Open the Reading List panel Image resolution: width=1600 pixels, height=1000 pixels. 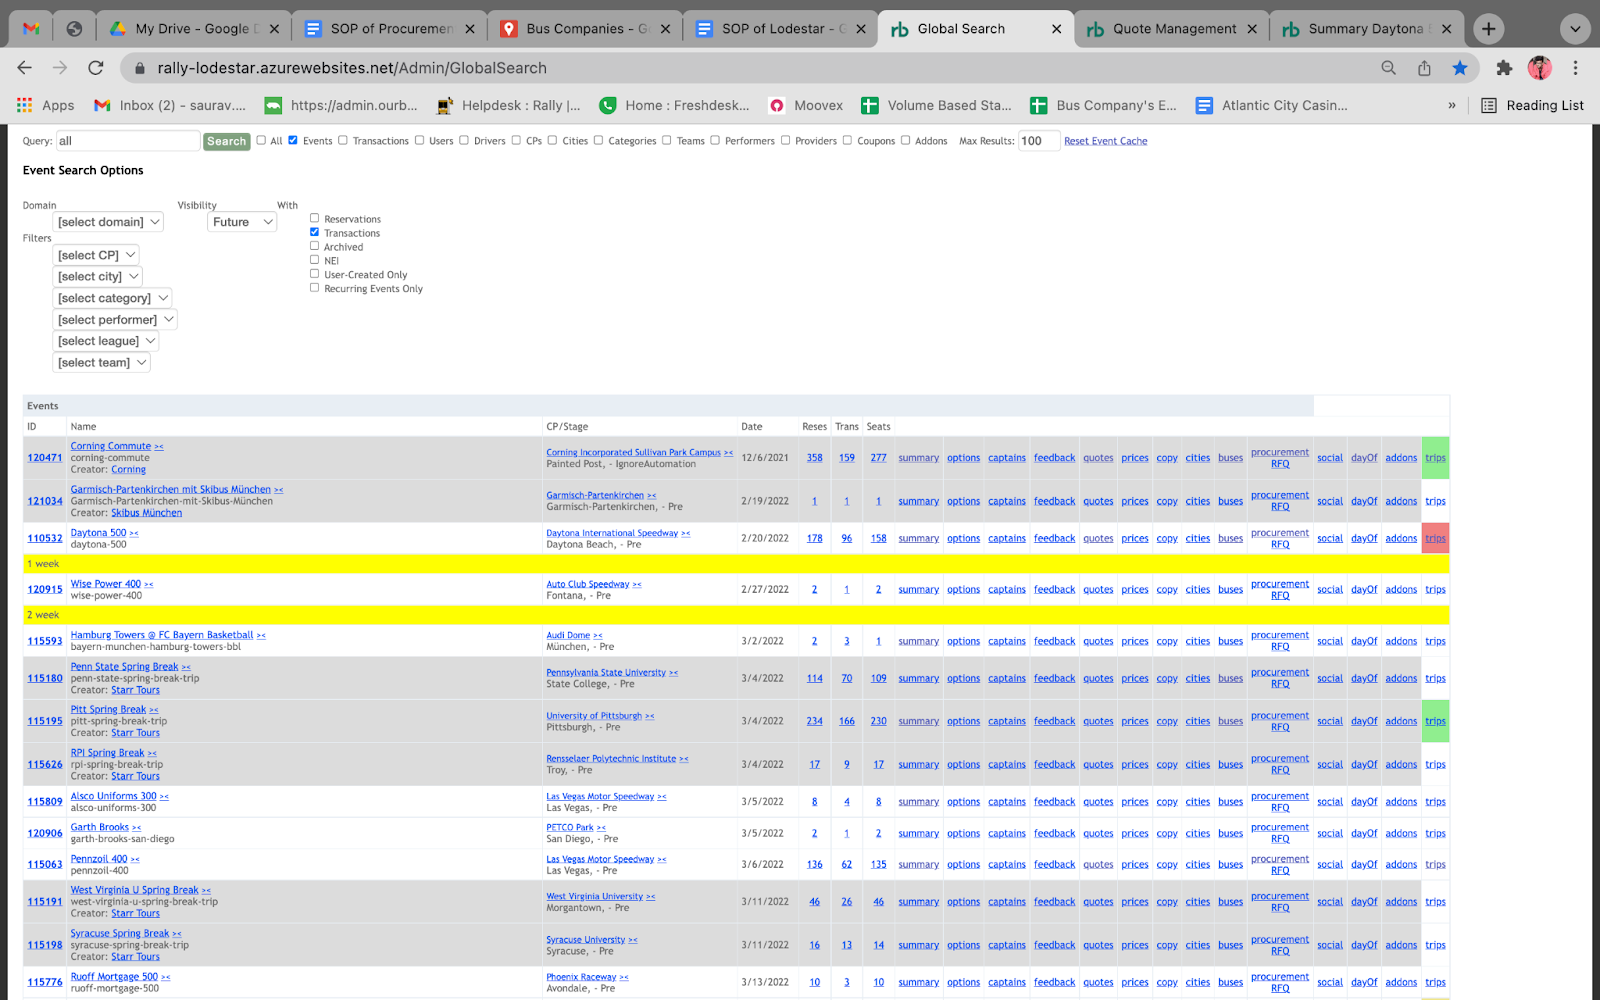coord(1532,105)
